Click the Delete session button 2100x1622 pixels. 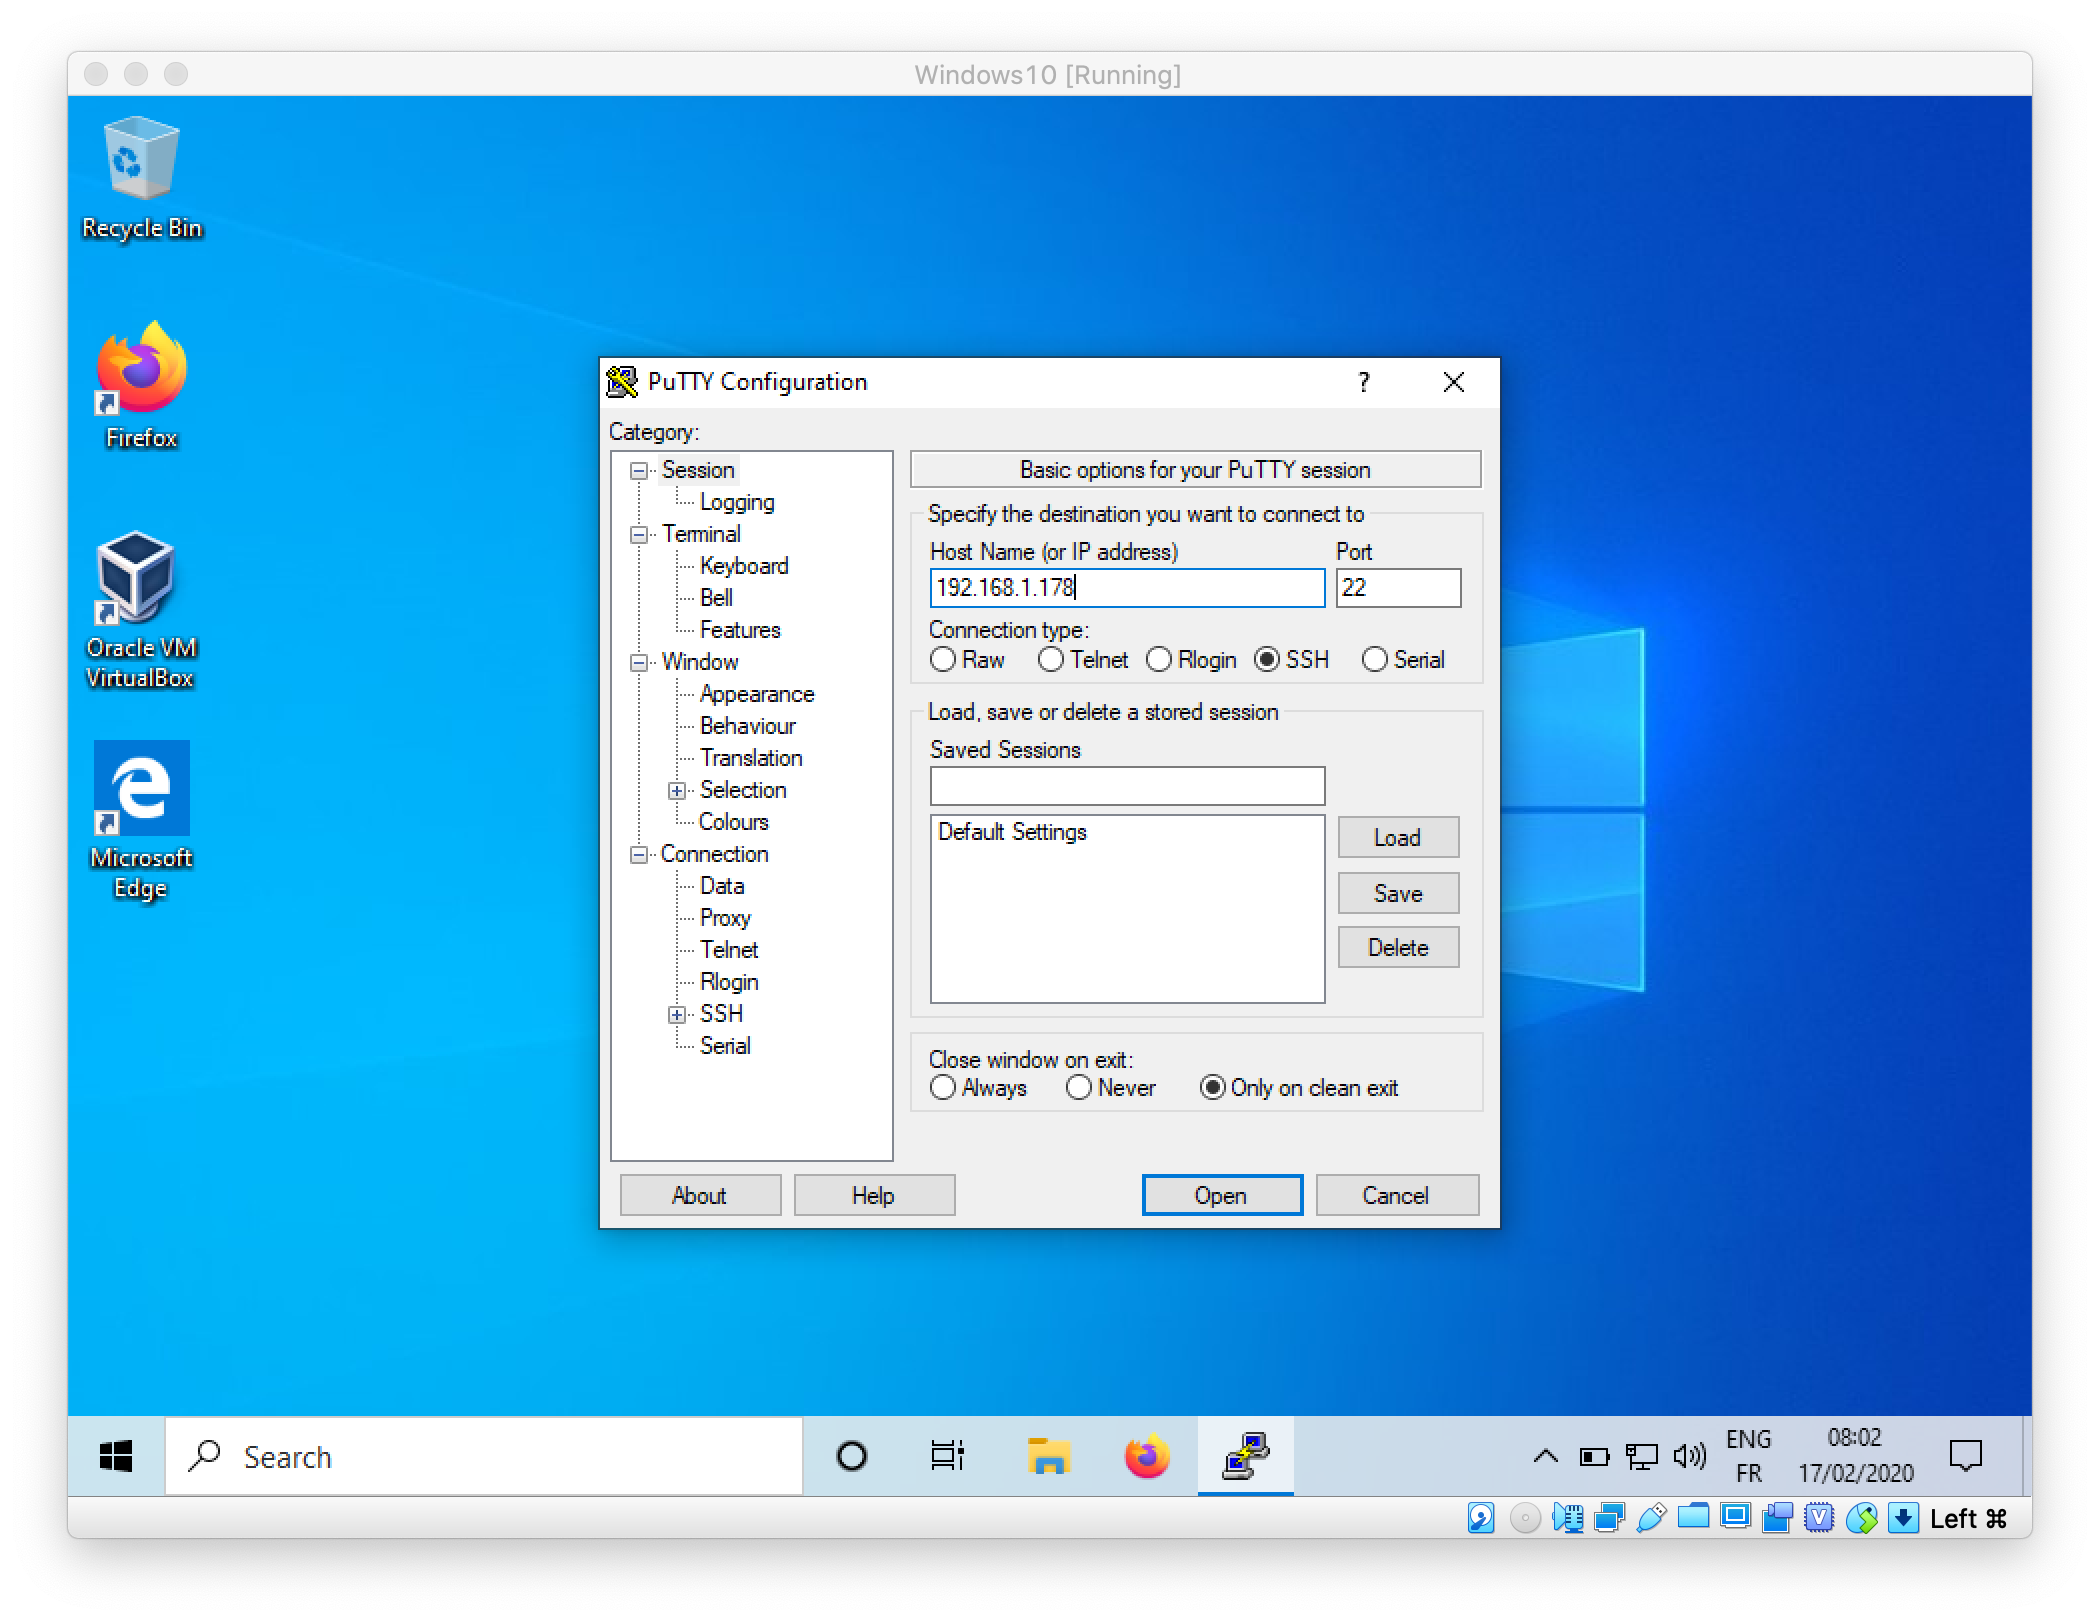coord(1398,948)
